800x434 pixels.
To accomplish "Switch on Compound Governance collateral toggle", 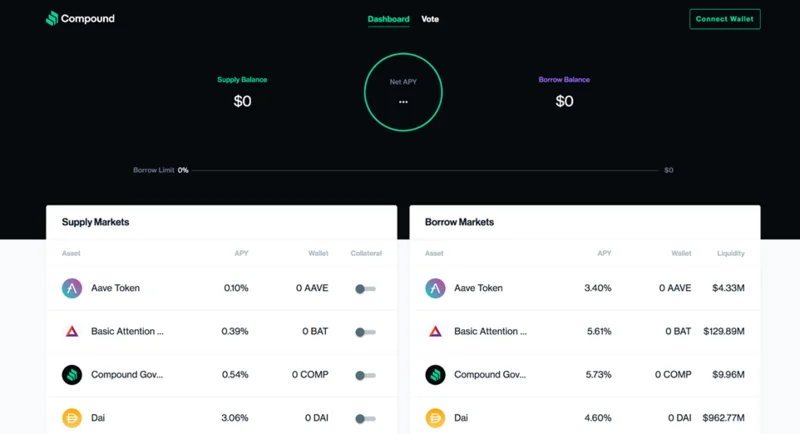I will coord(365,376).
